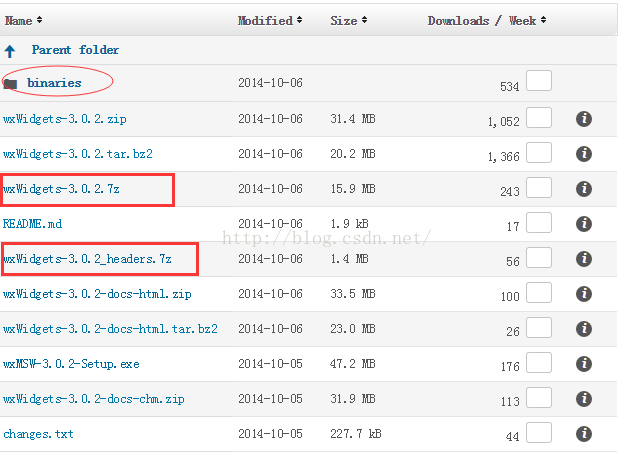
Task: Click downloads stats box for wxWidgets-3.0.2.7z
Action: click(x=539, y=187)
